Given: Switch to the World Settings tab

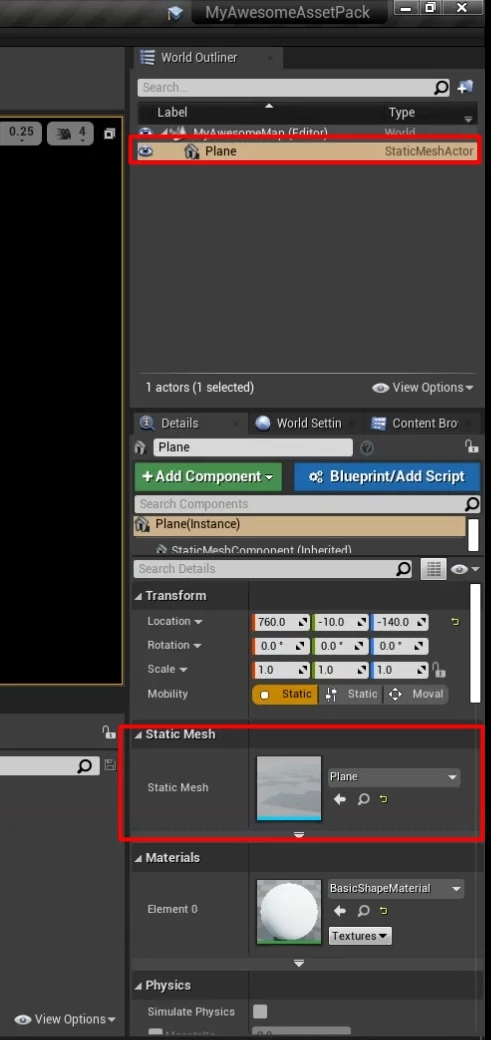Looking at the screenshot, I should pyautogui.click(x=301, y=423).
